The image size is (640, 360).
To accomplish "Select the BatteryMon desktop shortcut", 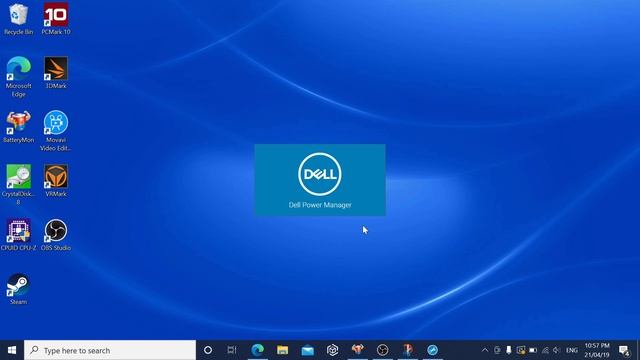I will pyautogui.click(x=18, y=127).
